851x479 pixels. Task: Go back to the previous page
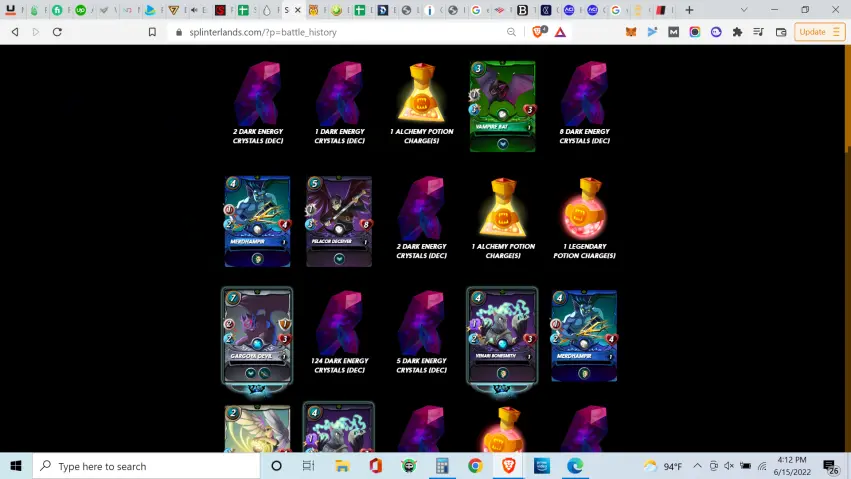[x=15, y=32]
